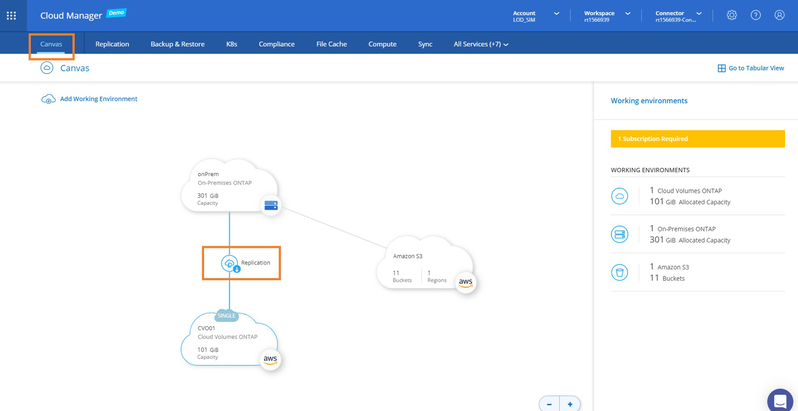This screenshot has height=411, width=798.
Task: Go to Tabular View
Action: pos(750,68)
